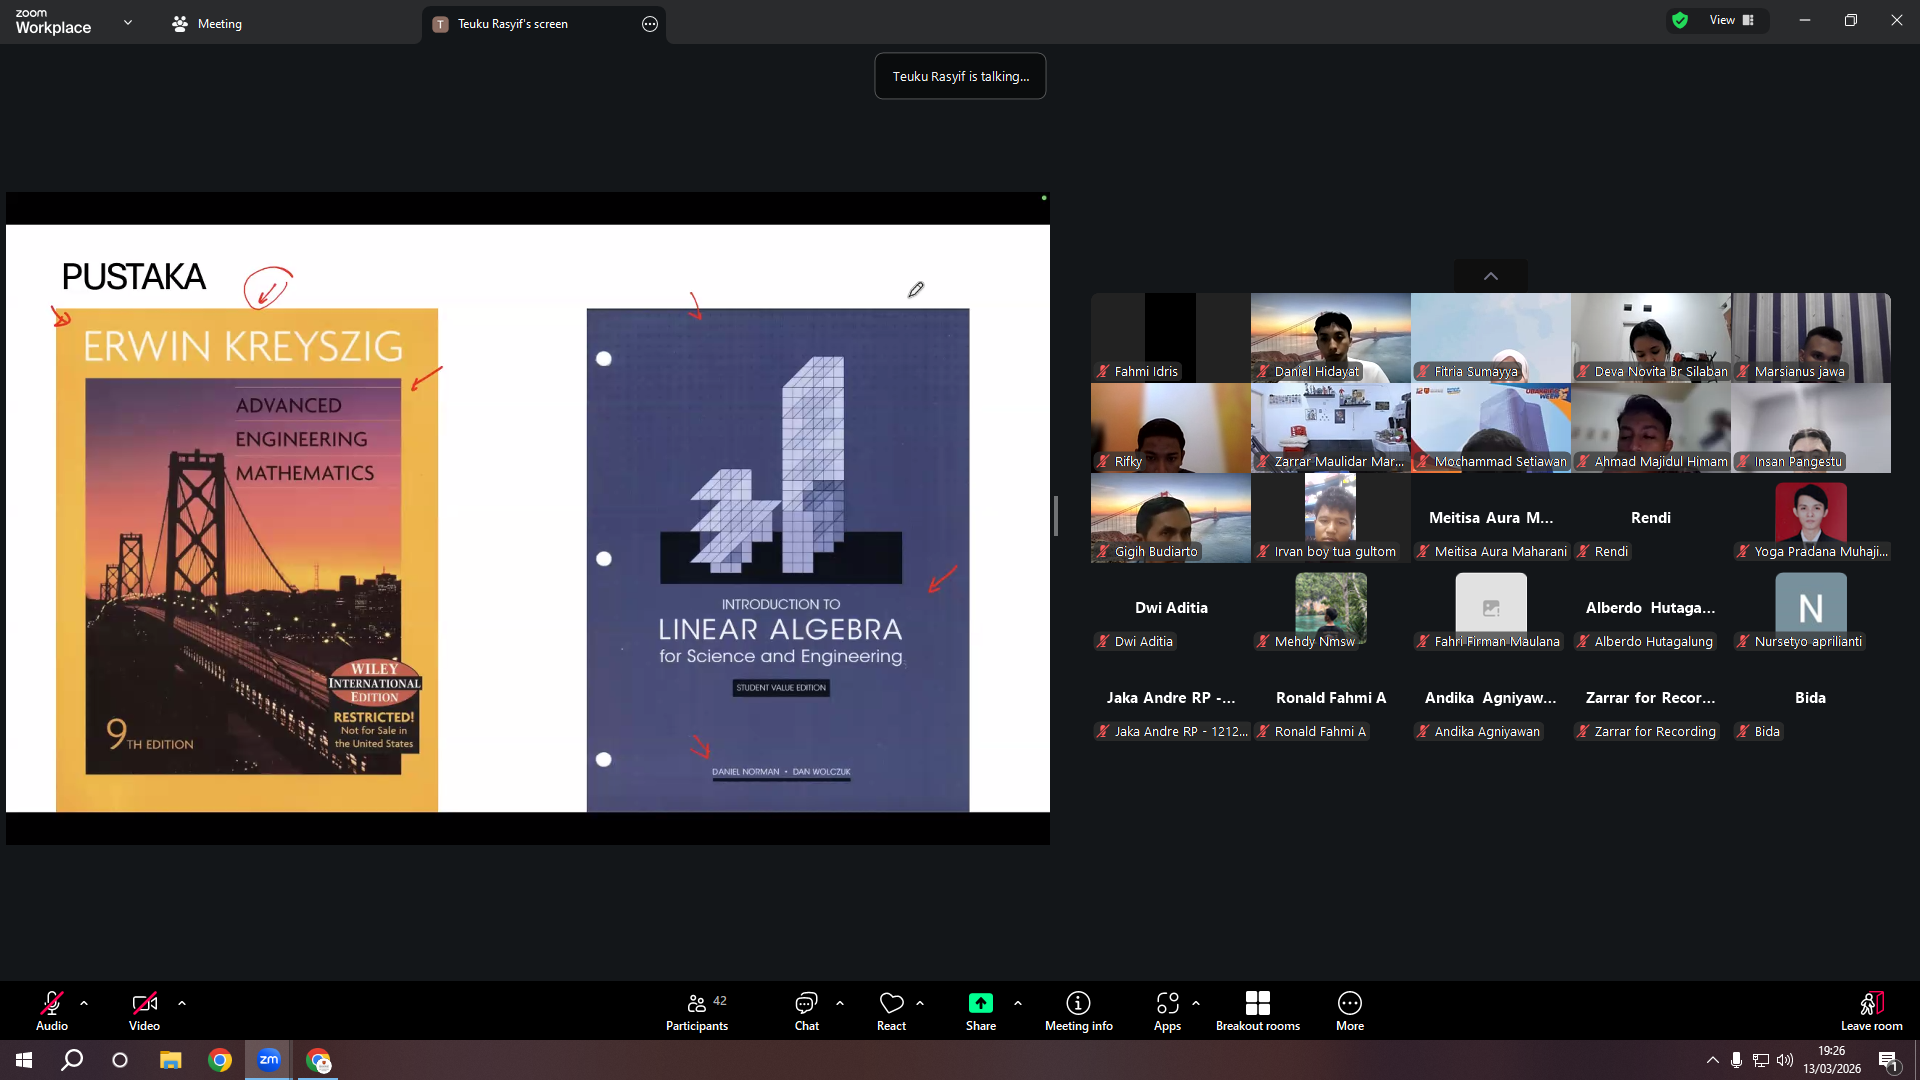
Task: Select Fitria Sumayya video tile
Action: coord(1491,338)
